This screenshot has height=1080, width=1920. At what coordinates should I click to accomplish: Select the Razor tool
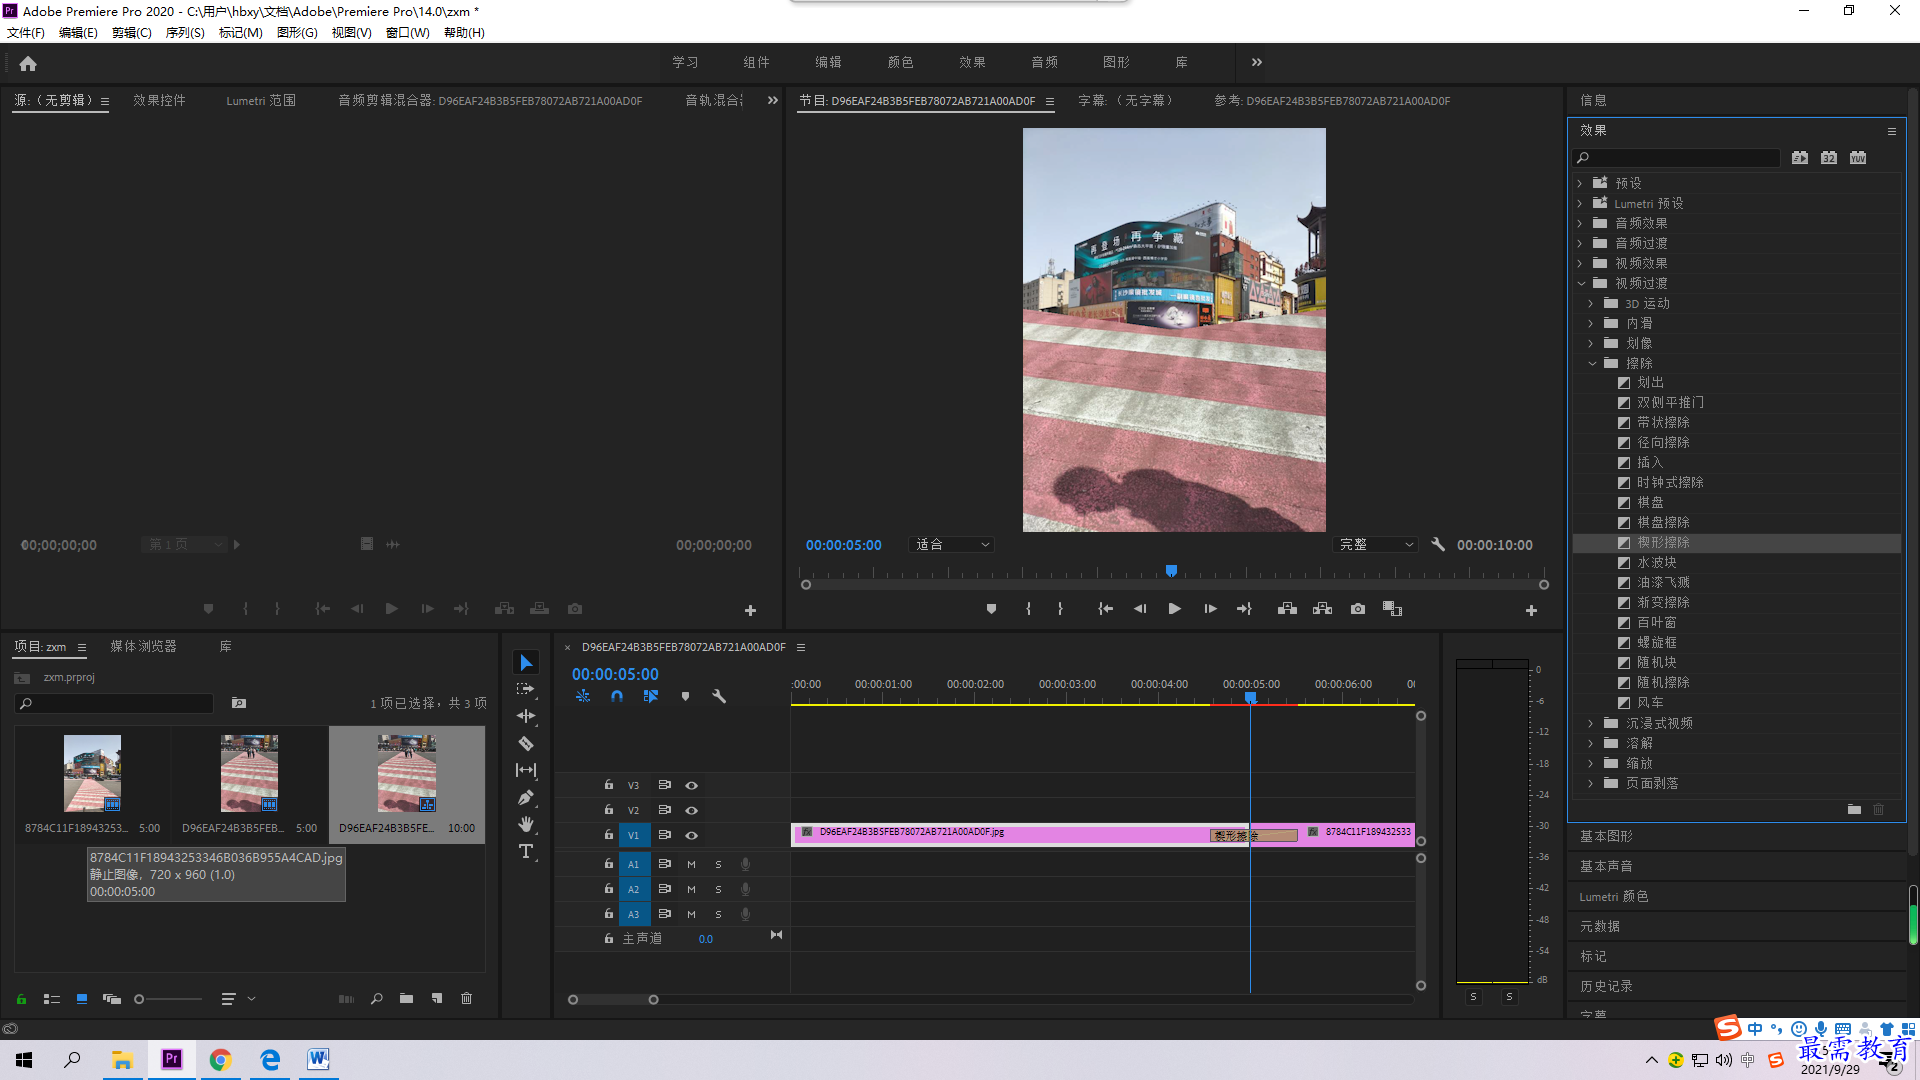click(526, 743)
